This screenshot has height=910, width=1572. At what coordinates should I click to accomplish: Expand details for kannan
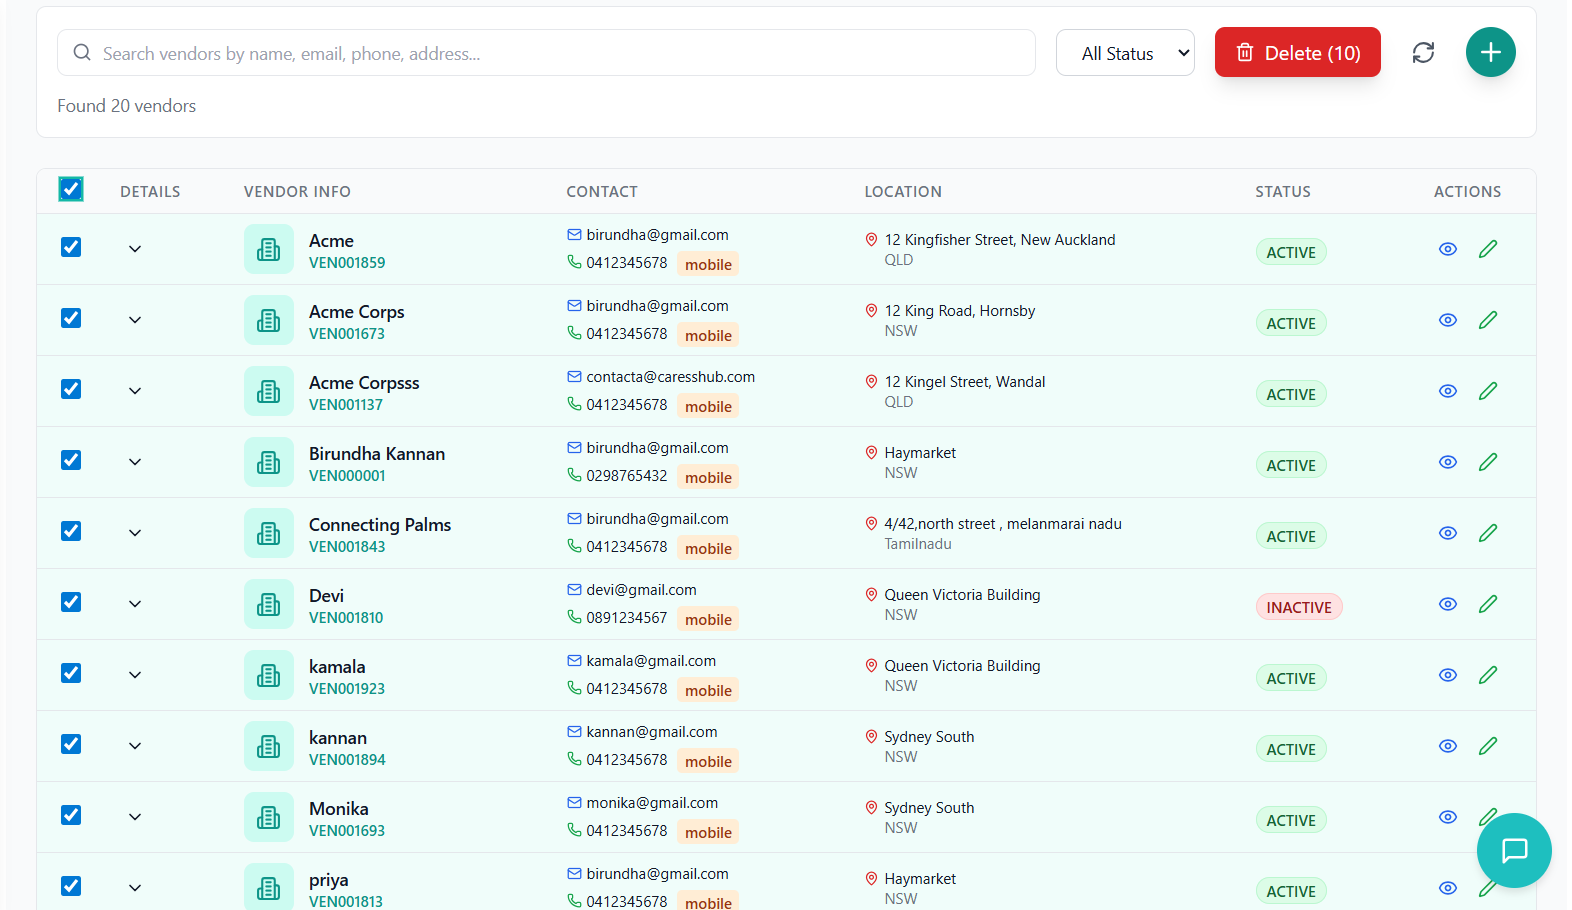pos(135,746)
